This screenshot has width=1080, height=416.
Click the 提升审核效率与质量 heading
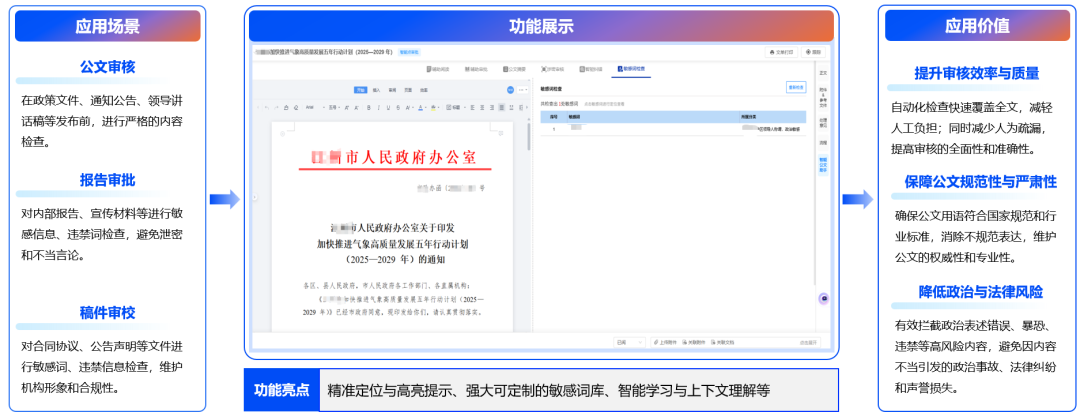click(x=977, y=74)
